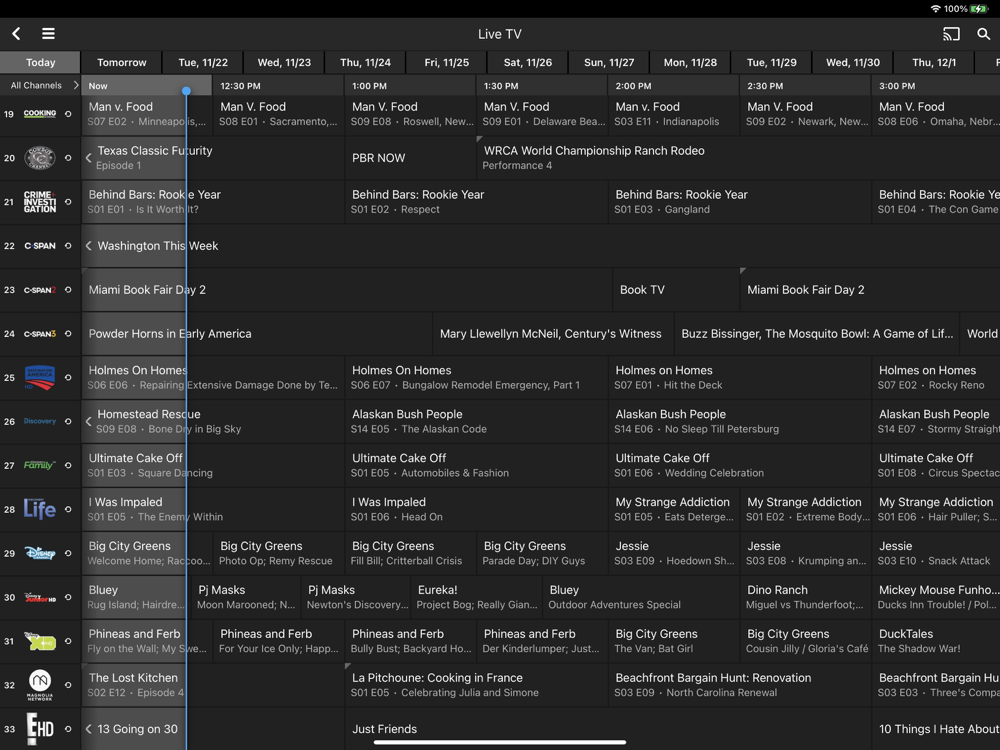Open Book TV program on C-SPAN2
The height and width of the screenshot is (750, 1000).
pyautogui.click(x=675, y=290)
